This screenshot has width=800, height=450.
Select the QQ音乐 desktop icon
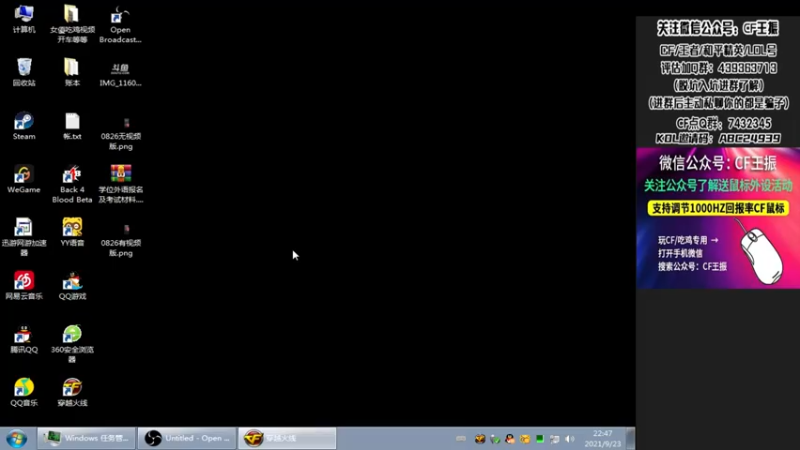24,392
